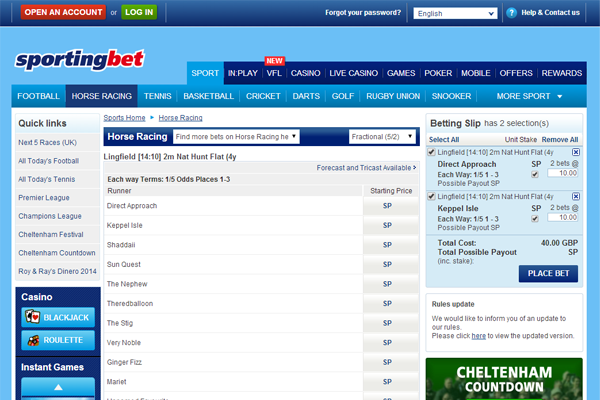Switch to the Sport tab

tap(205, 73)
